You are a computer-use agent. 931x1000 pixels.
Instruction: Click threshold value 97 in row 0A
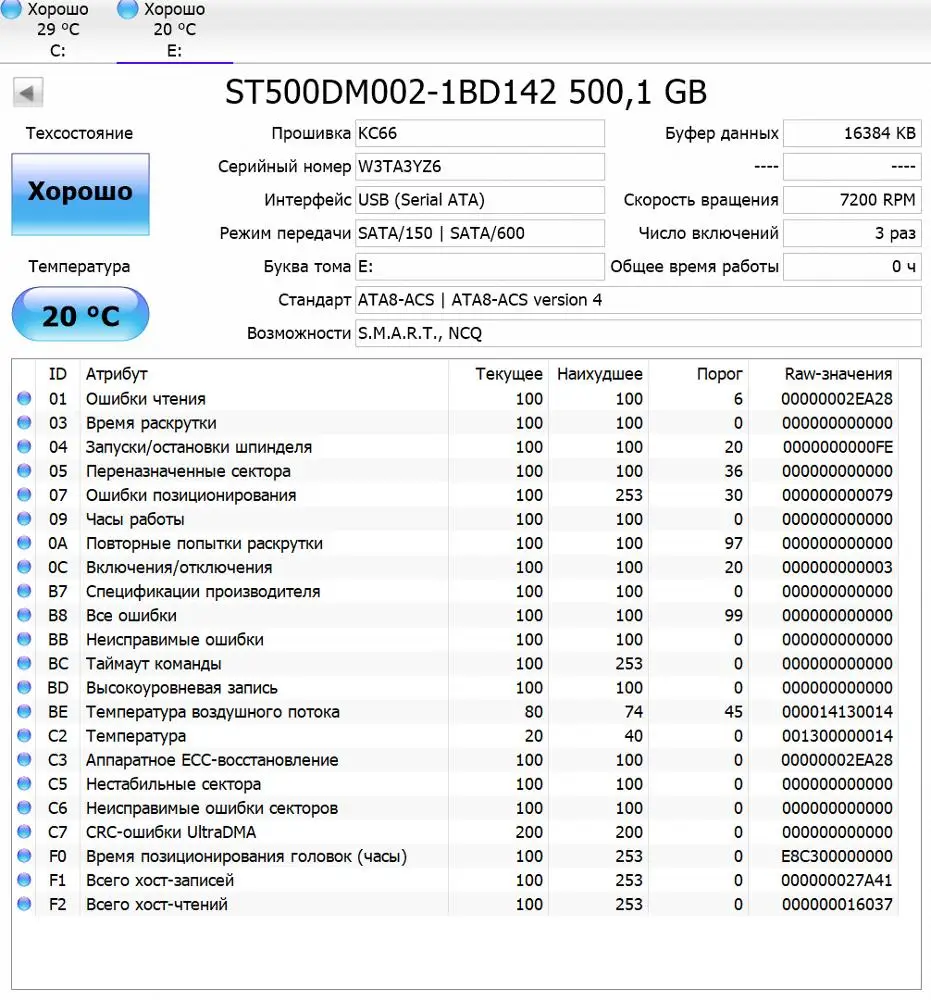coord(733,543)
